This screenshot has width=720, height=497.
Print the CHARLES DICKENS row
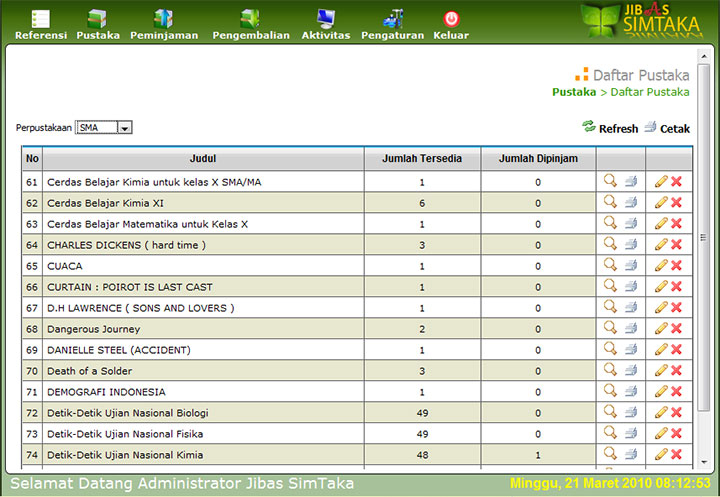(x=631, y=244)
